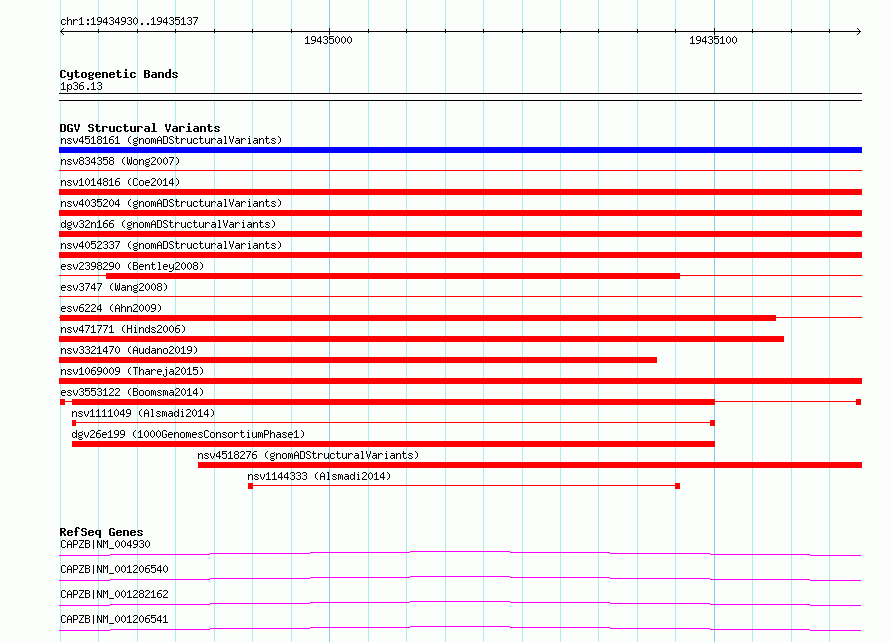The image size is (890, 642).
Task: Click the red bar under nsv3321470 (Audano2019)
Action: [x=358, y=360]
